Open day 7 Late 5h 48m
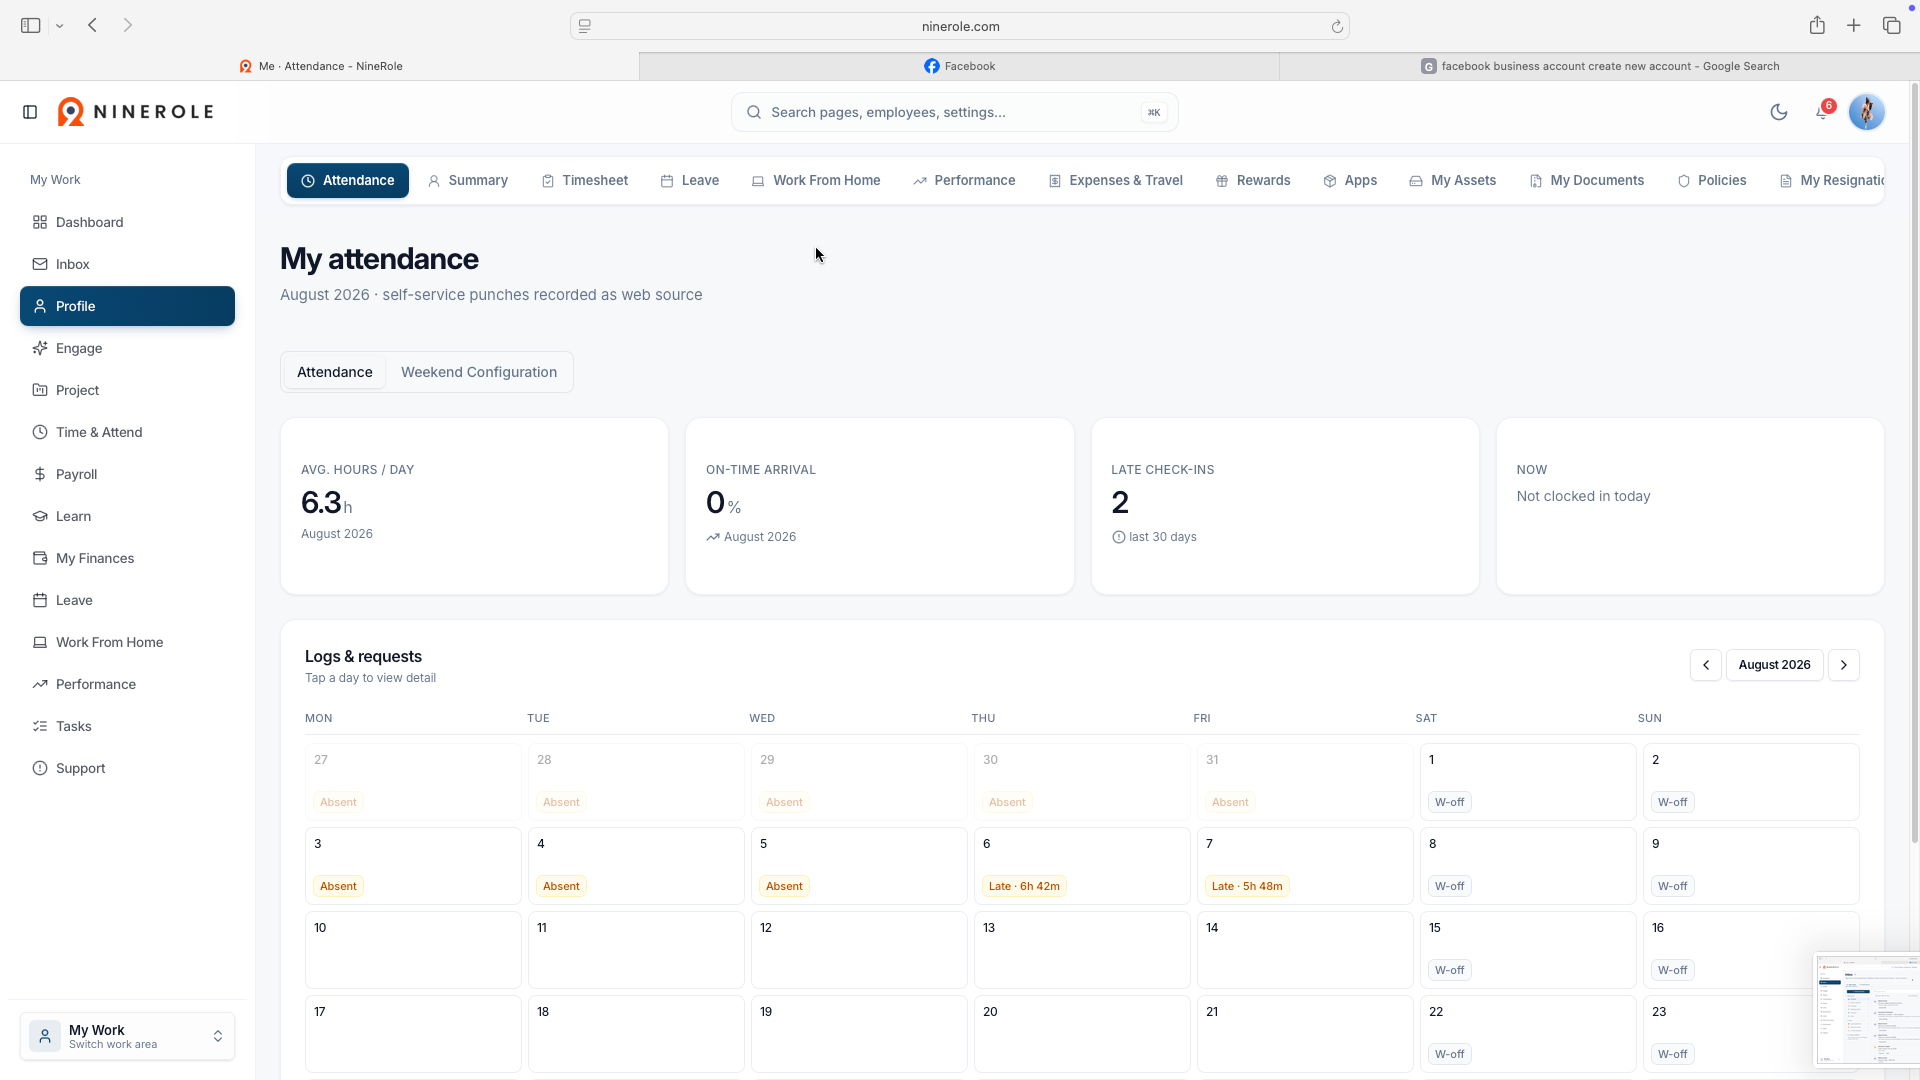The width and height of the screenshot is (1920, 1080). 1305,866
